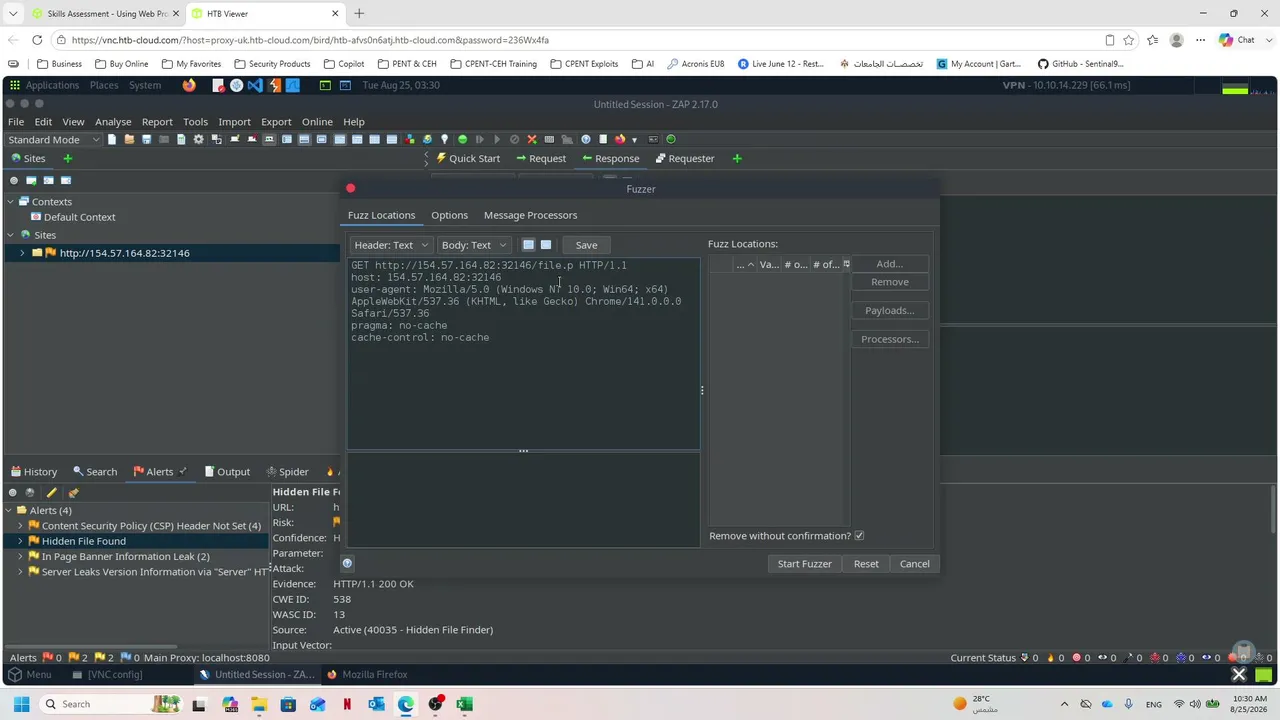Screen dimensions: 1280x720
Task: Add a new Sites panel tab with green plus
Action: [x=68, y=158]
